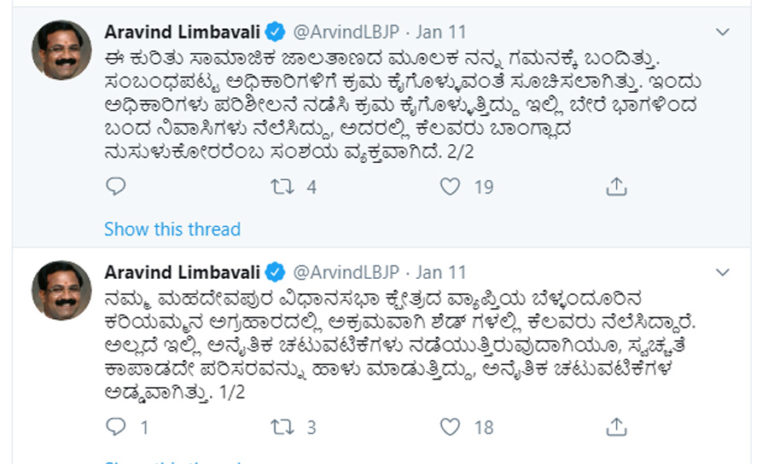Open the Jan 11 timestamp on second tweet
Viewport: 768px width, 464px height.
[440, 272]
